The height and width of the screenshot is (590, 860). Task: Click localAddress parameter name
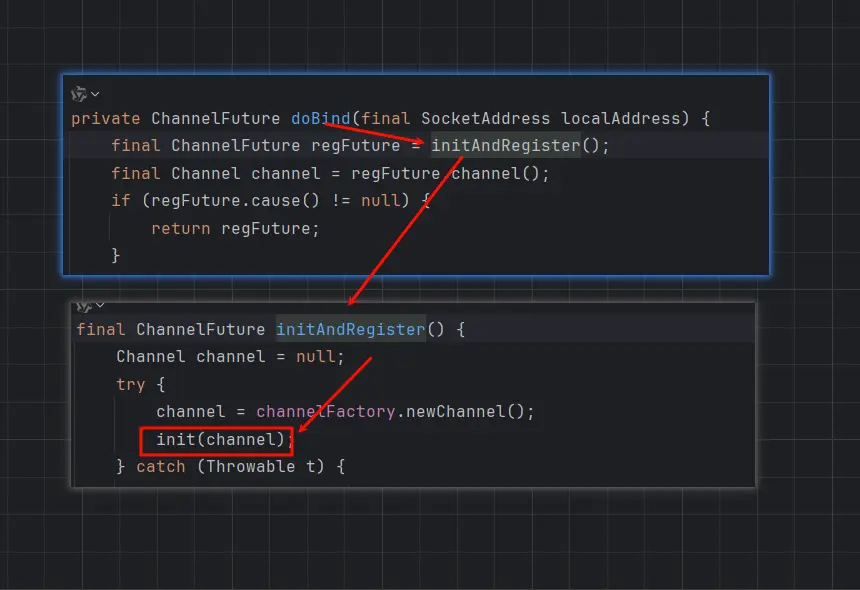click(x=620, y=118)
